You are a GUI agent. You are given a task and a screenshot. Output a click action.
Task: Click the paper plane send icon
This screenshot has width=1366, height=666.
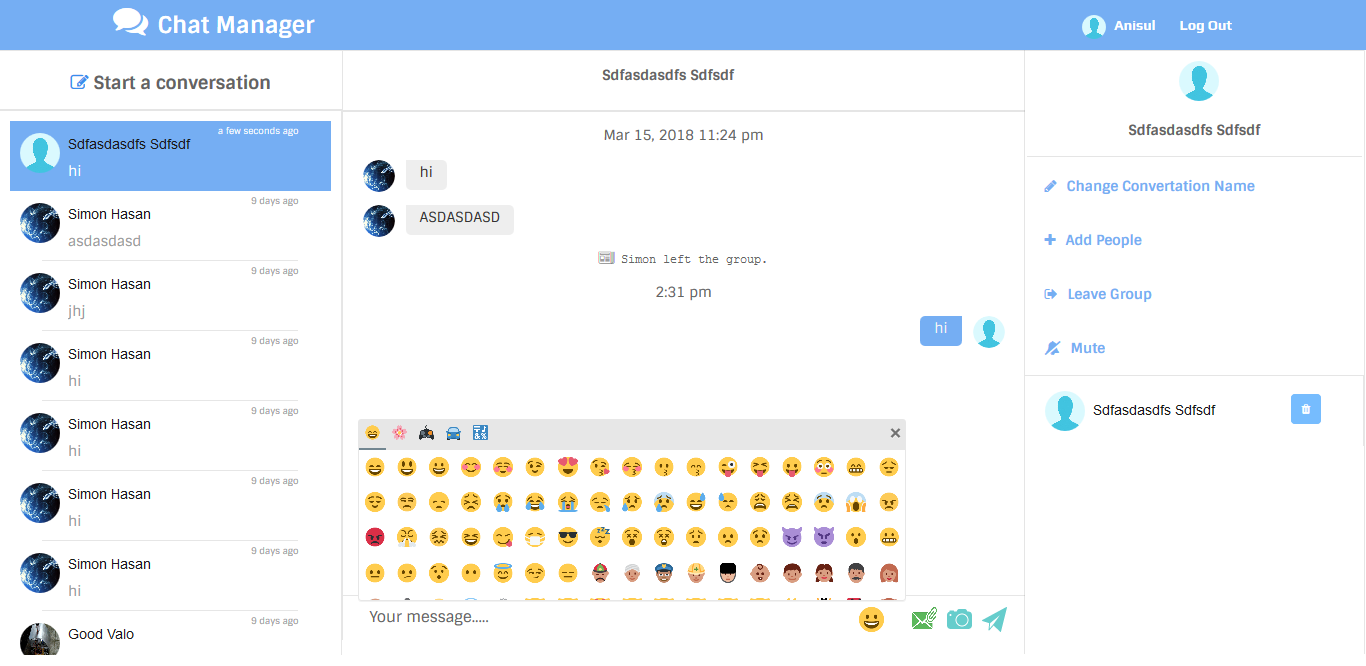[x=994, y=619]
